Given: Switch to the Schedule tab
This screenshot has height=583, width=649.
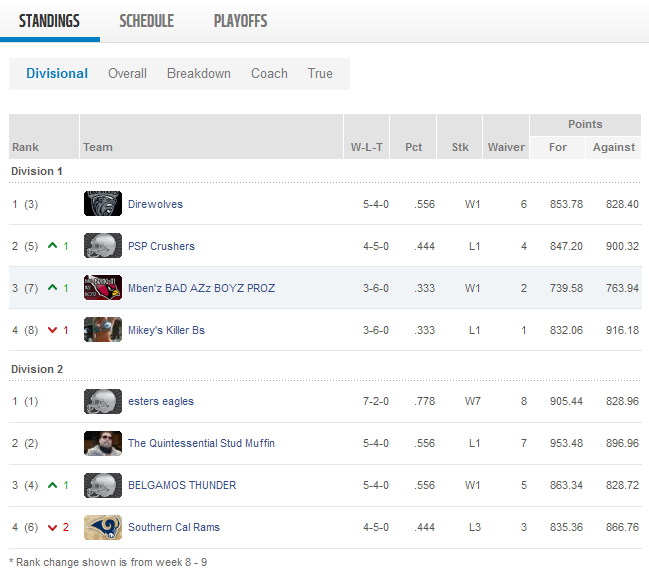Looking at the screenshot, I should tap(146, 21).
